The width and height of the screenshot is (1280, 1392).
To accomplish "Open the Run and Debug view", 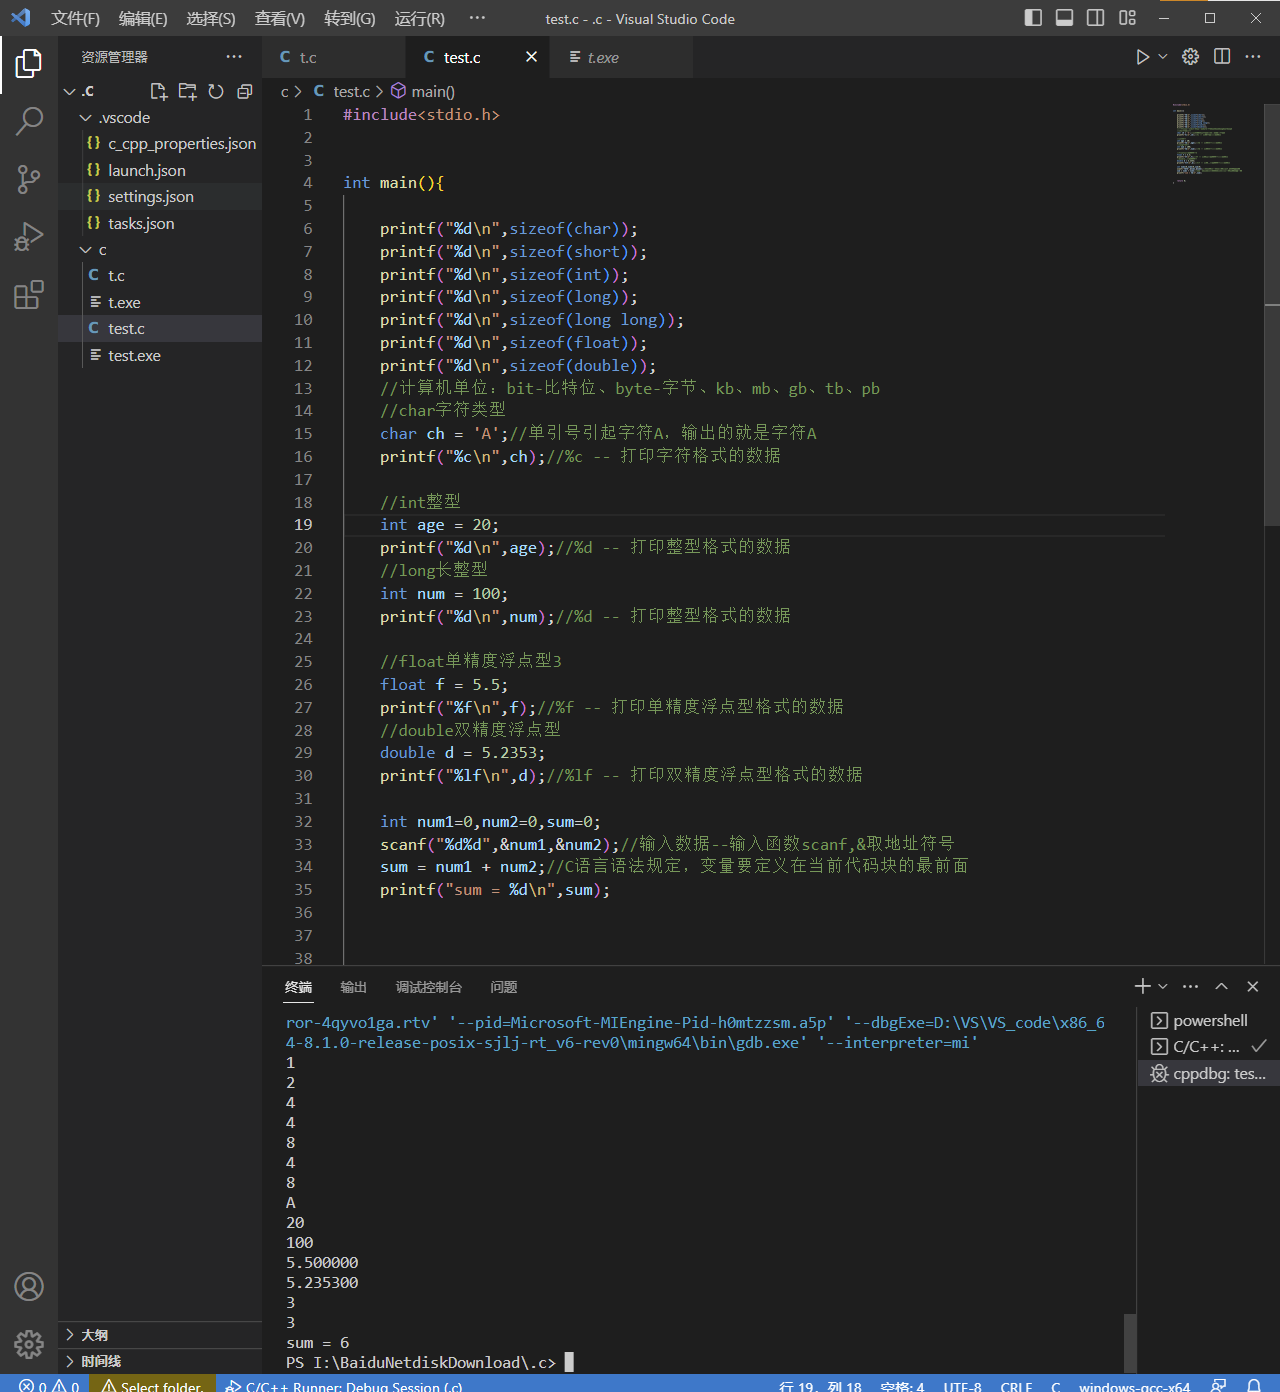I will point(29,237).
